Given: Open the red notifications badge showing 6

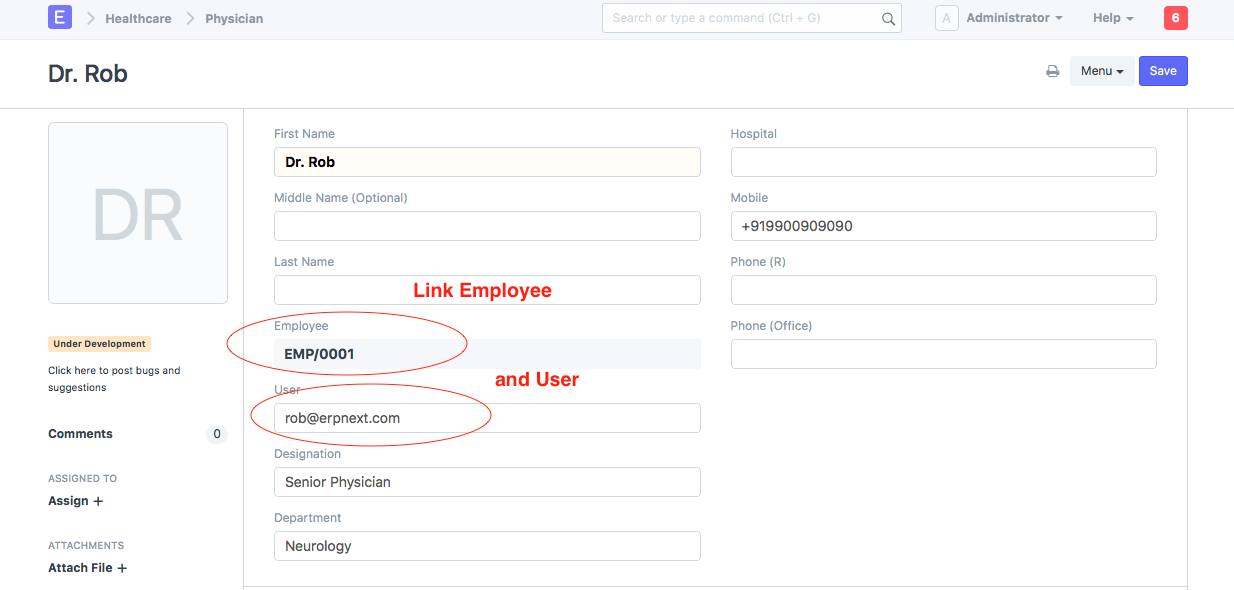Looking at the screenshot, I should click(x=1176, y=18).
